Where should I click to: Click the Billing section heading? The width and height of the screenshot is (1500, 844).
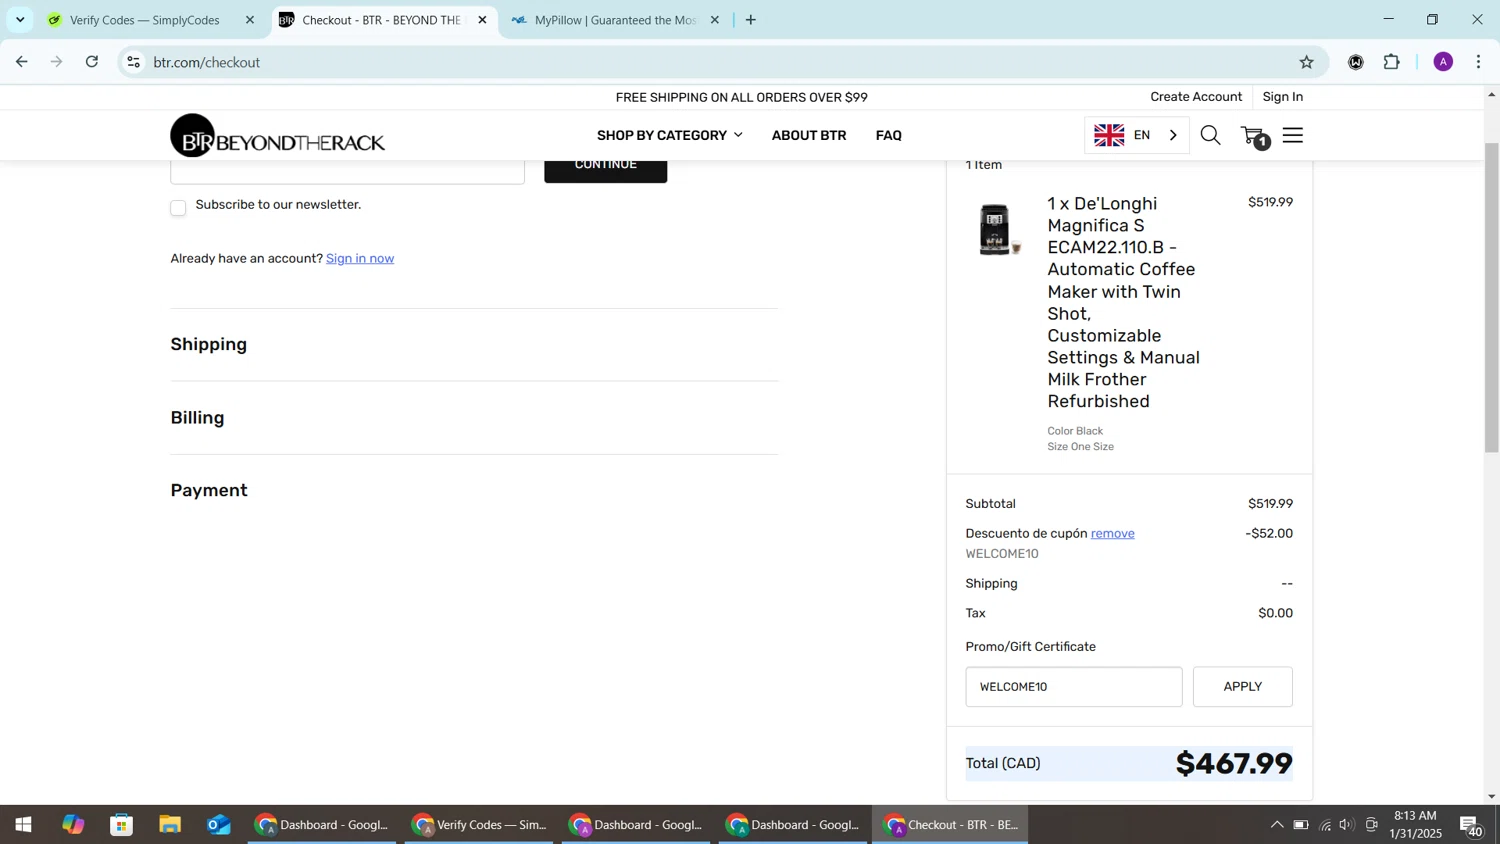(197, 418)
